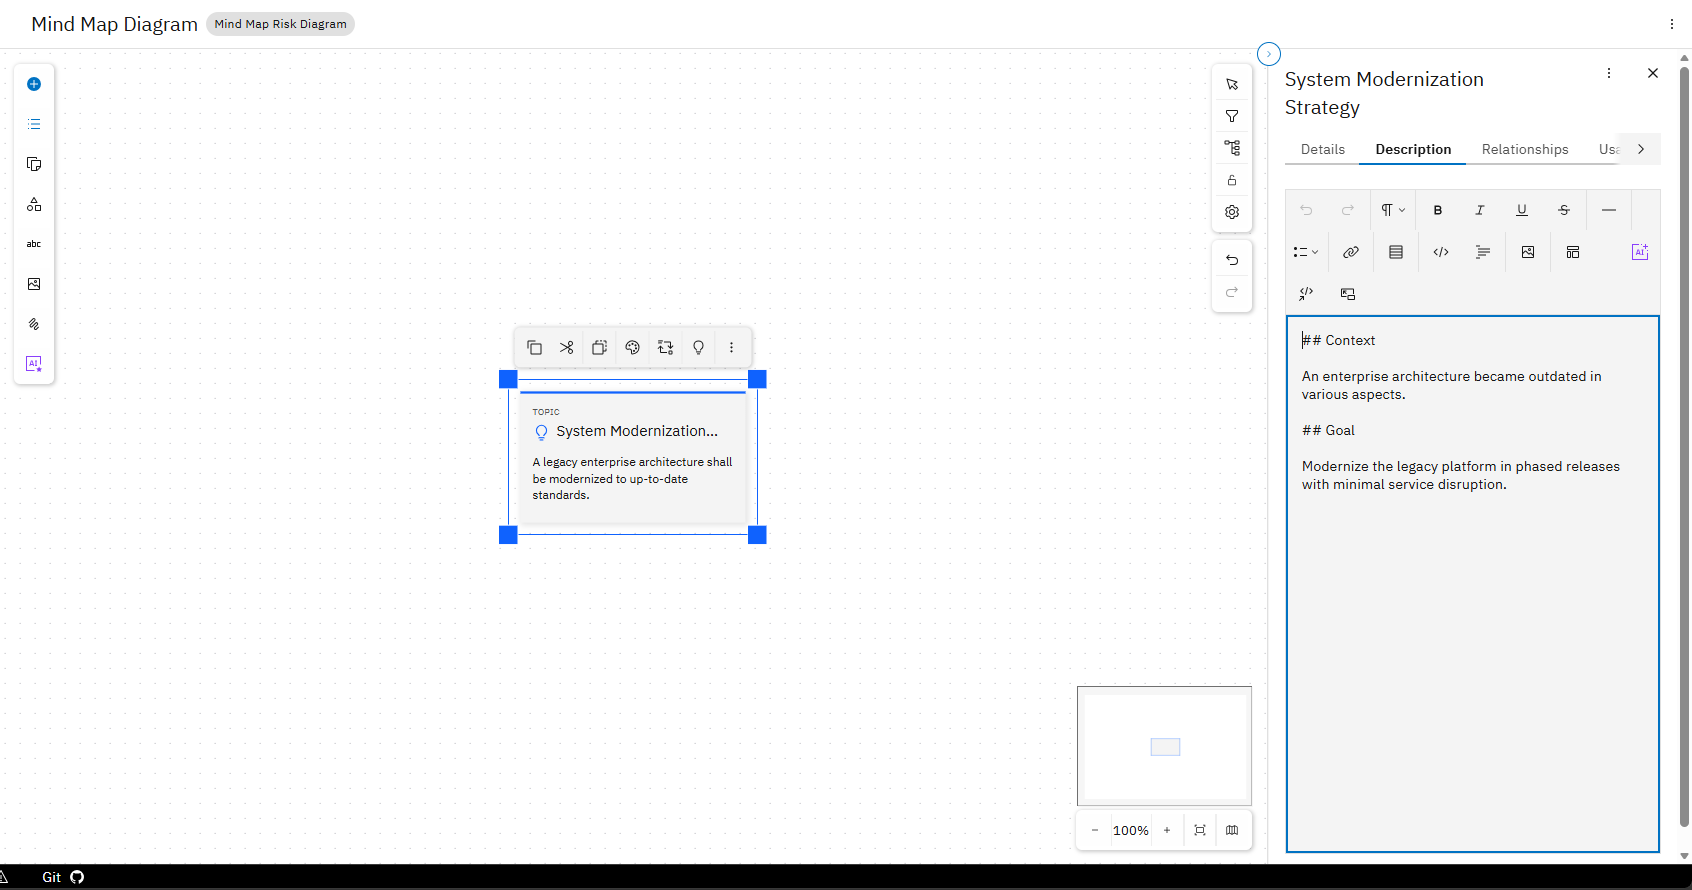Expand the list type dropdown
Image resolution: width=1692 pixels, height=890 pixels.
[1306, 252]
